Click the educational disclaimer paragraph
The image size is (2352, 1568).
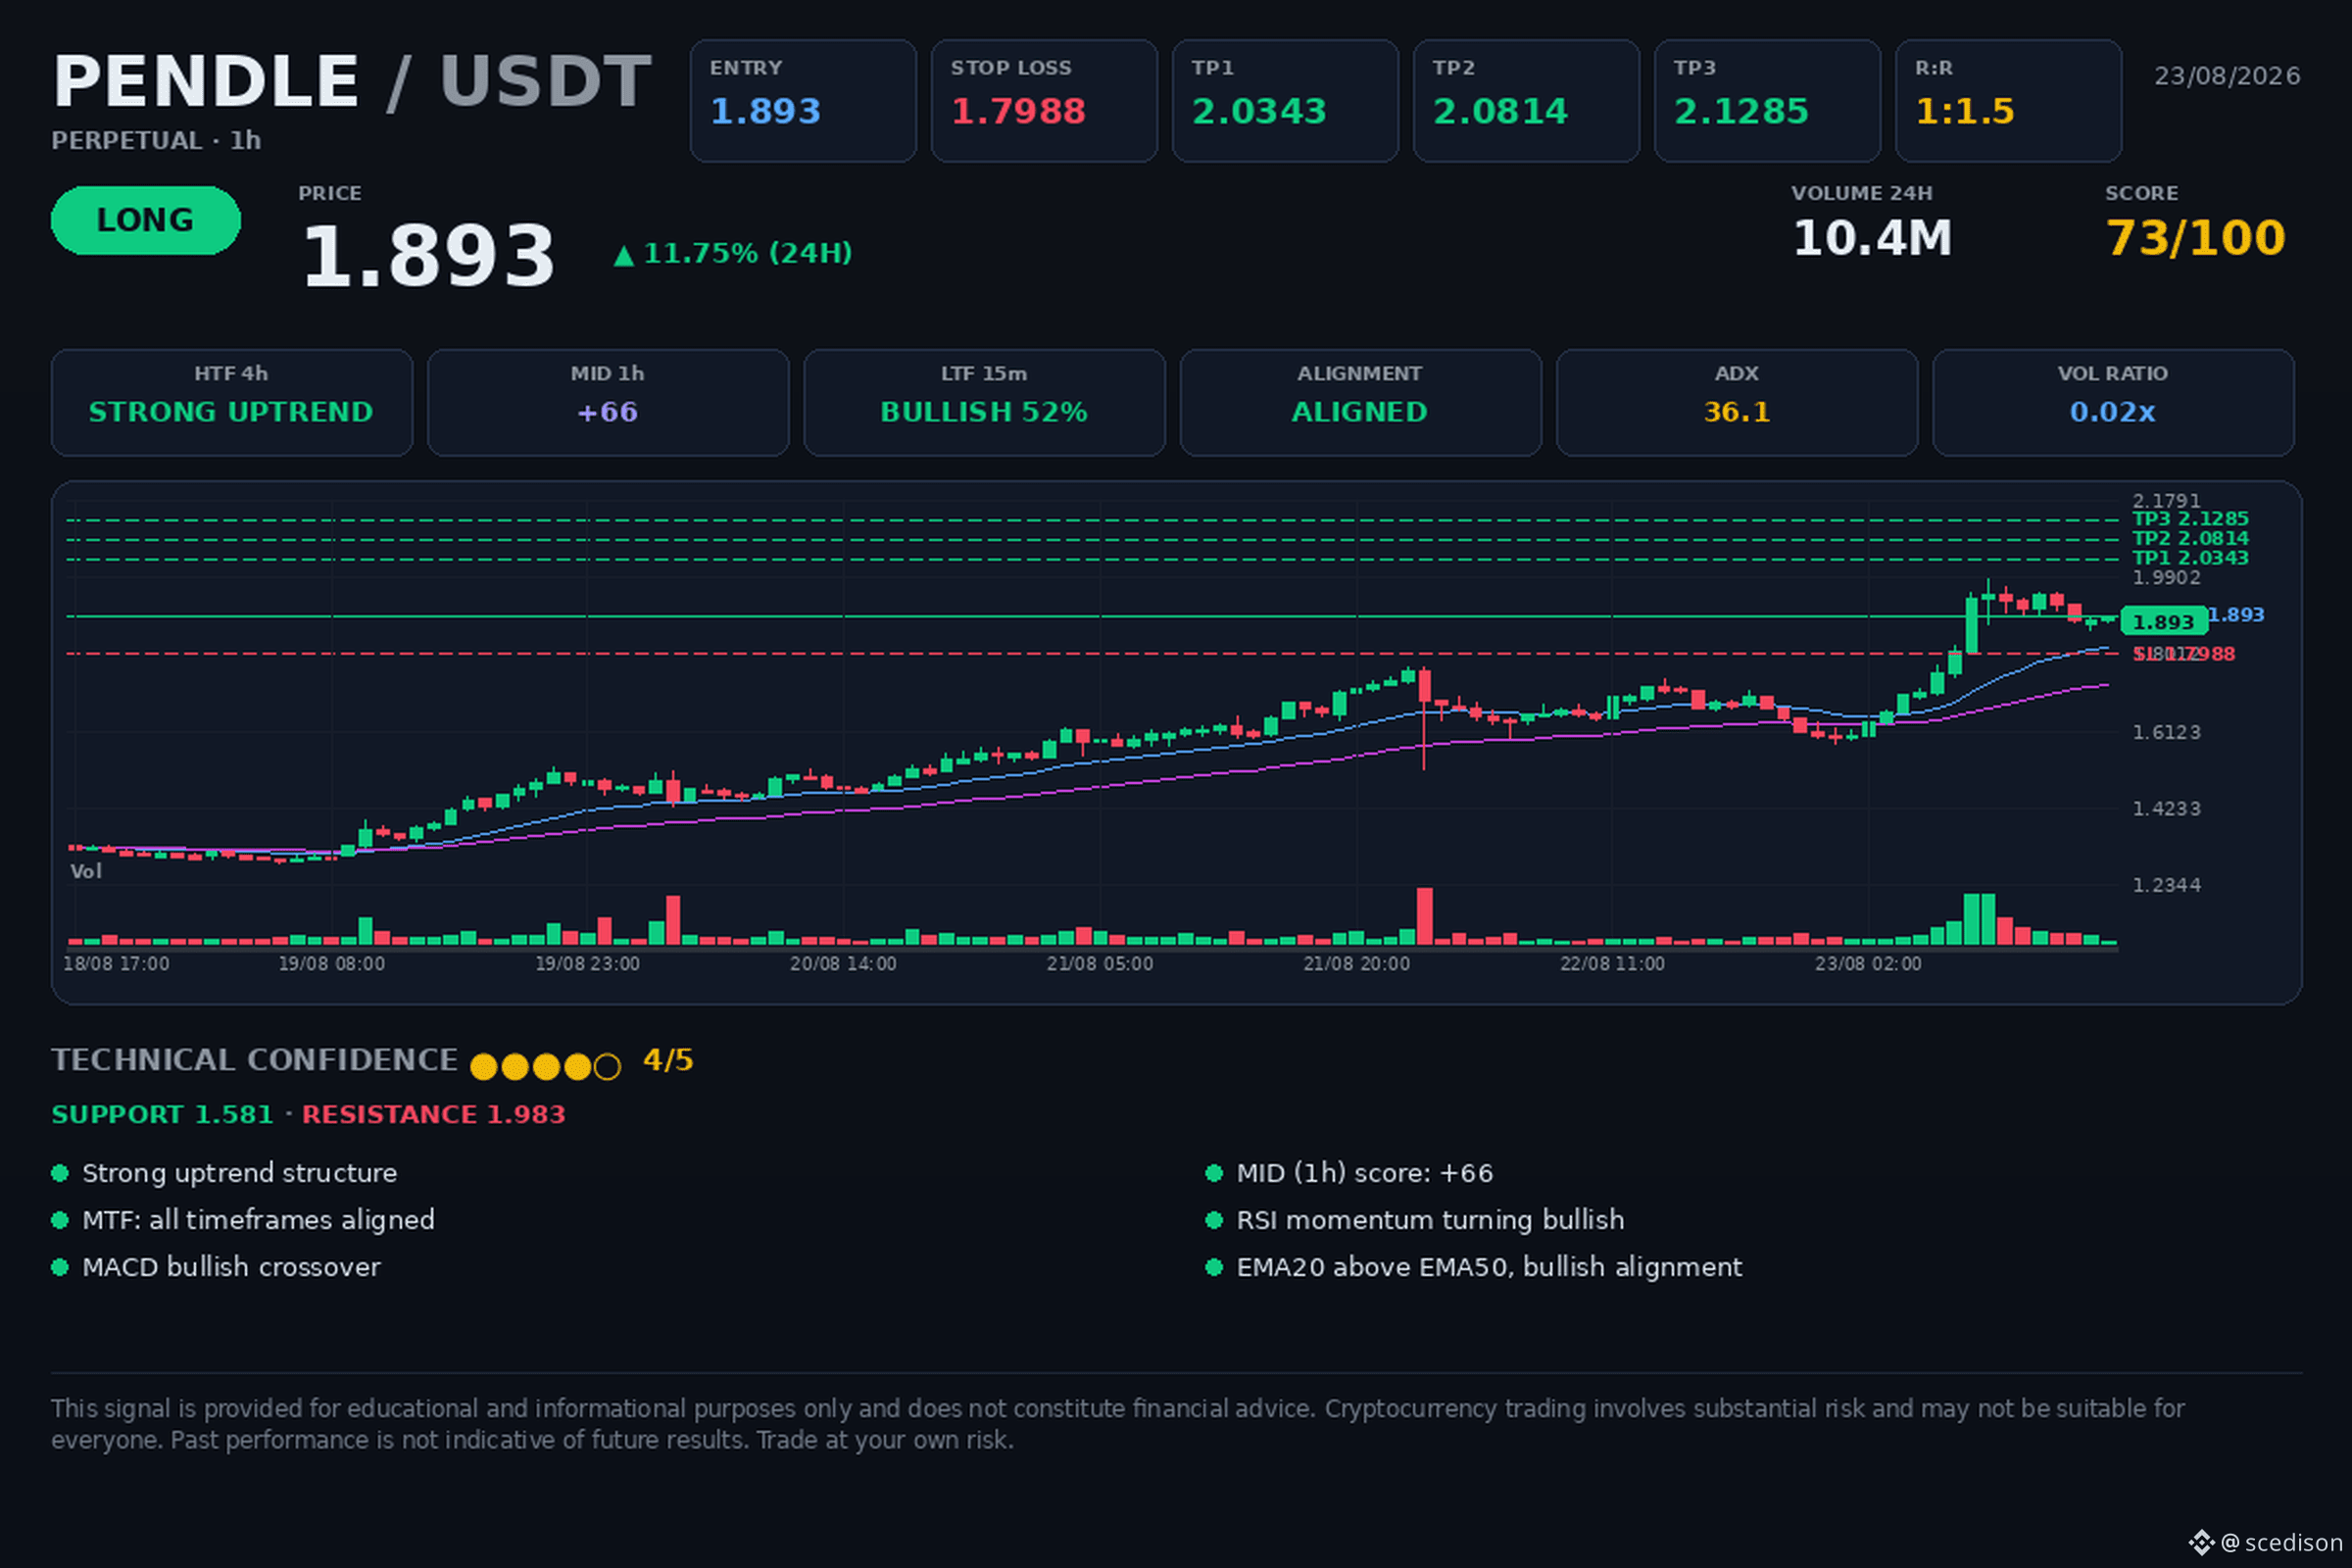tap(1118, 1424)
